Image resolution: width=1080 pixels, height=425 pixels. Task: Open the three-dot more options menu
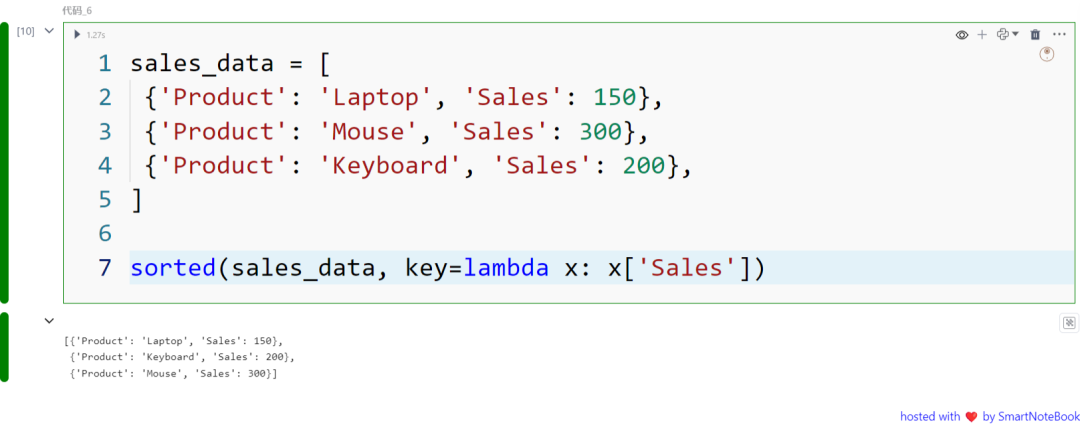coord(1059,34)
